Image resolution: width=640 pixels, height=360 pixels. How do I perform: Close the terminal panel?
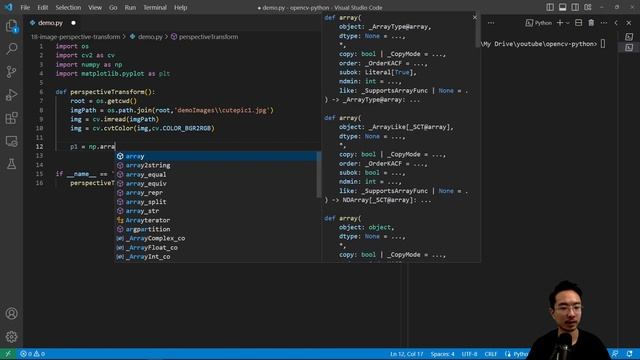[629, 23]
